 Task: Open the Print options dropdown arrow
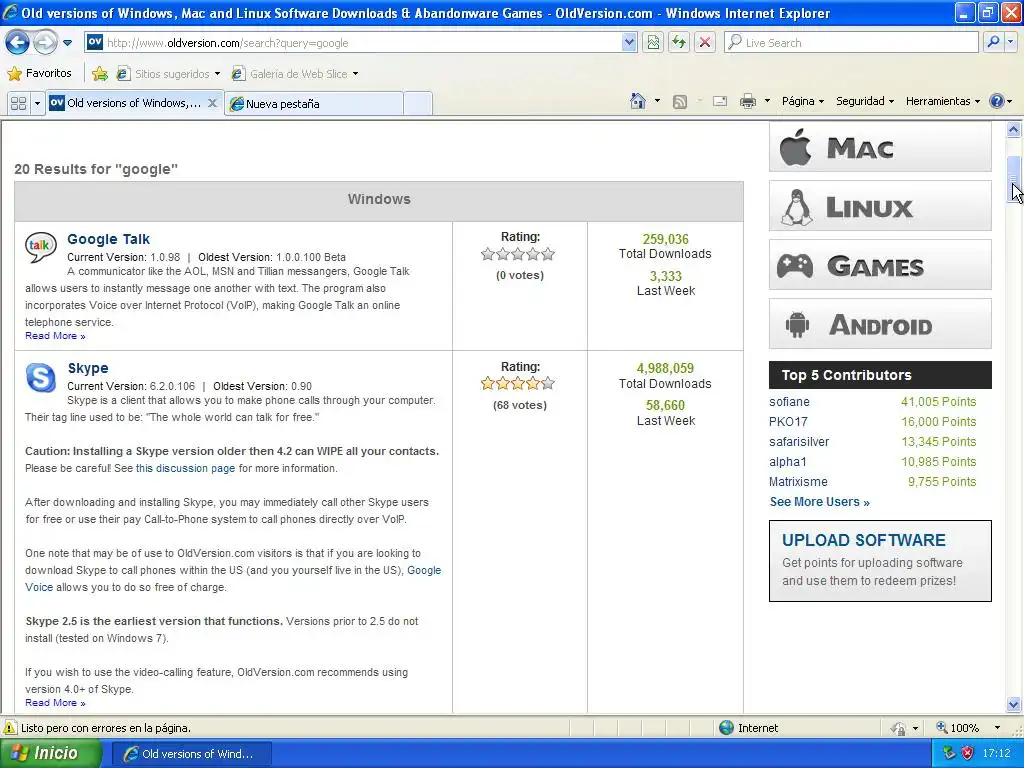pos(767,101)
